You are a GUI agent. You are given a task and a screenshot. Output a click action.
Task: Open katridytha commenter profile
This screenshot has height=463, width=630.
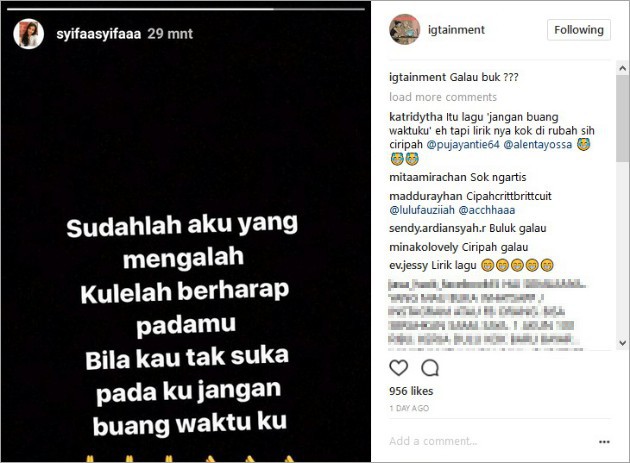[x=415, y=117]
